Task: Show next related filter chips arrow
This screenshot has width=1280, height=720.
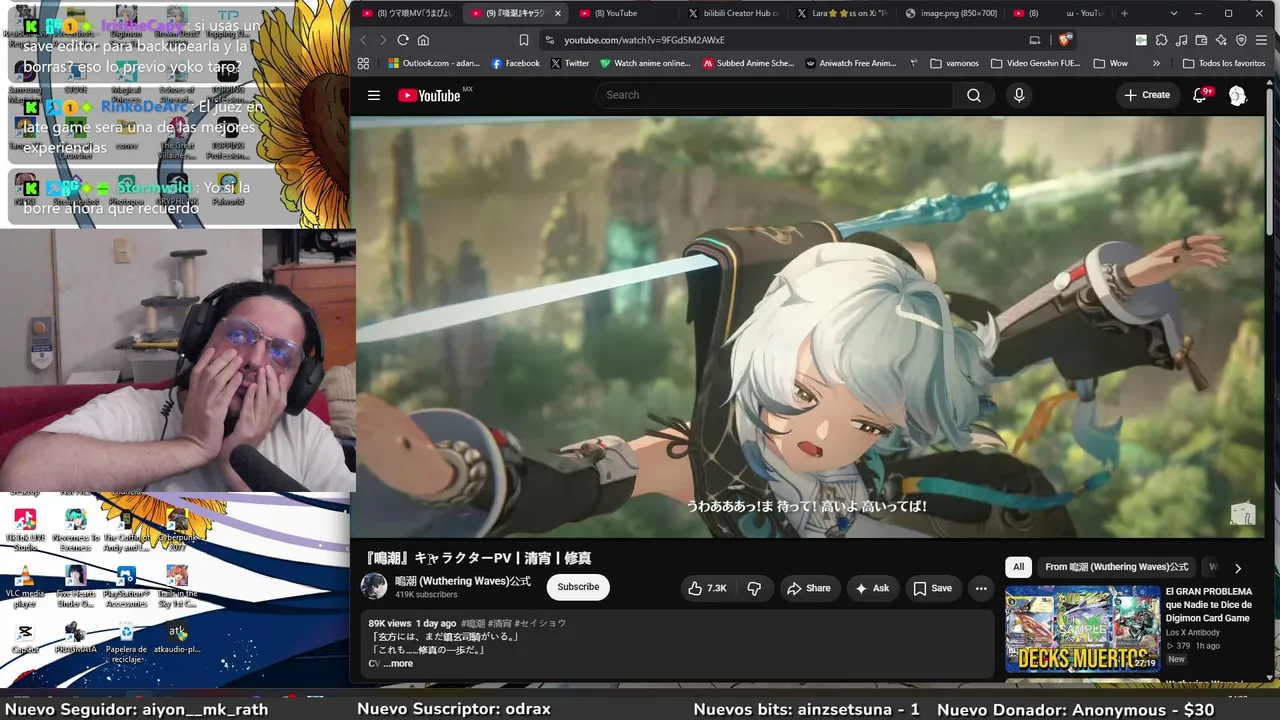Action: tap(1237, 568)
